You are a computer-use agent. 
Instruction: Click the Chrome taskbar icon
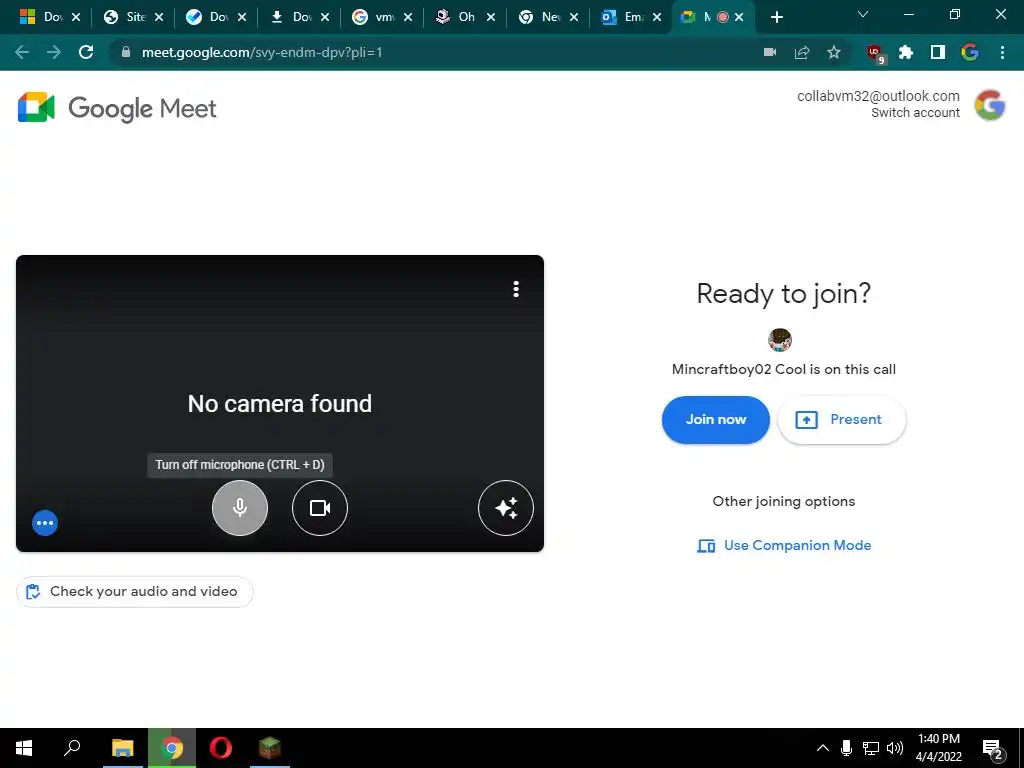[x=172, y=748]
